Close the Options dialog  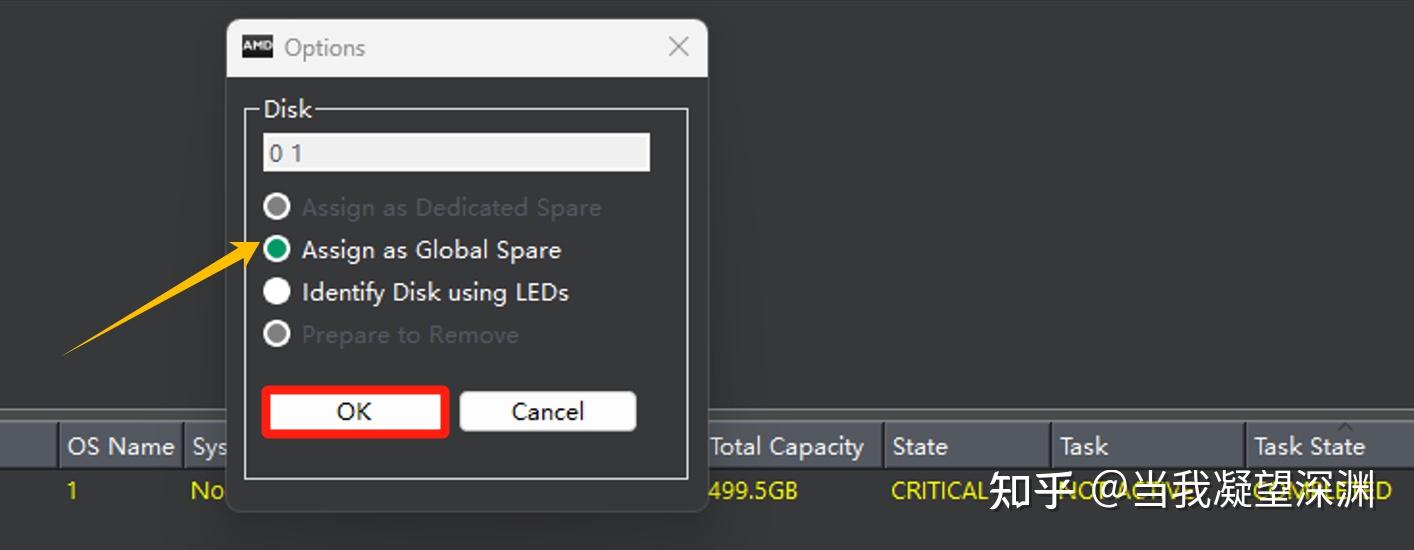(x=679, y=47)
